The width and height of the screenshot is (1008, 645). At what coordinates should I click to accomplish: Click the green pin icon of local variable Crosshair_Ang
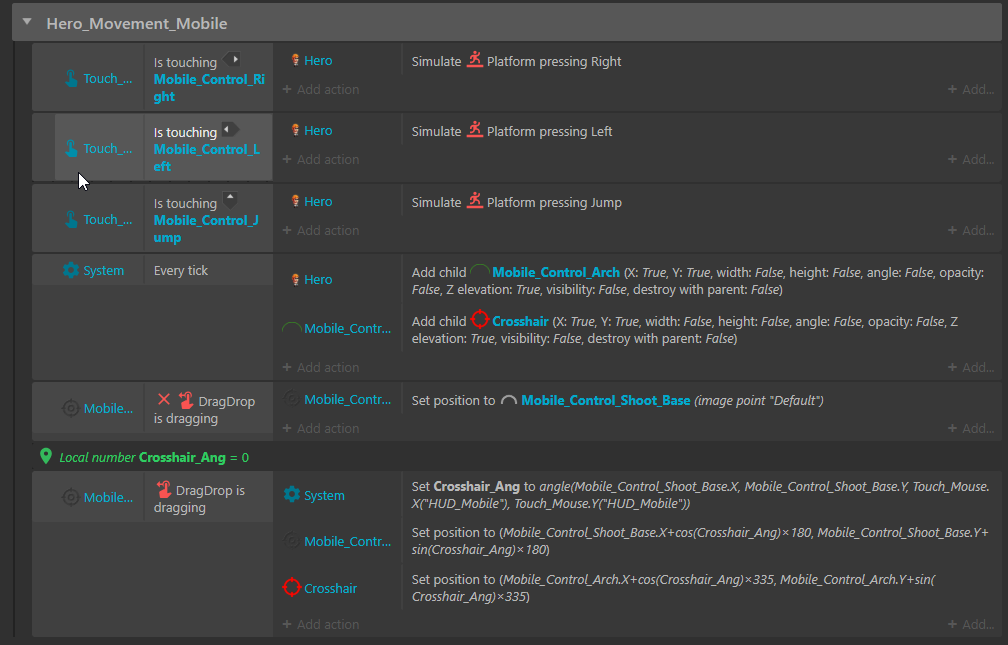coord(46,457)
